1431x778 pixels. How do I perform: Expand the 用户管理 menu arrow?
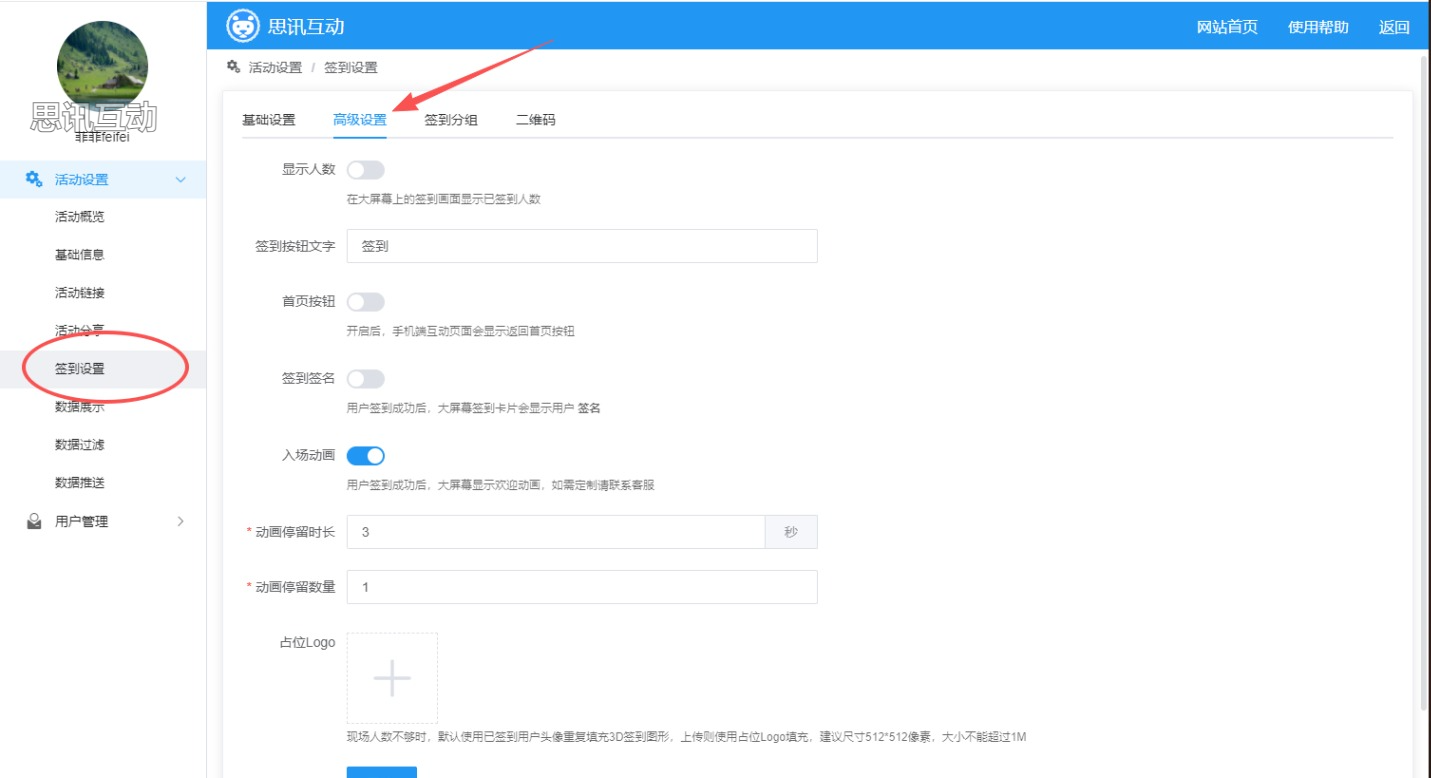point(181,521)
